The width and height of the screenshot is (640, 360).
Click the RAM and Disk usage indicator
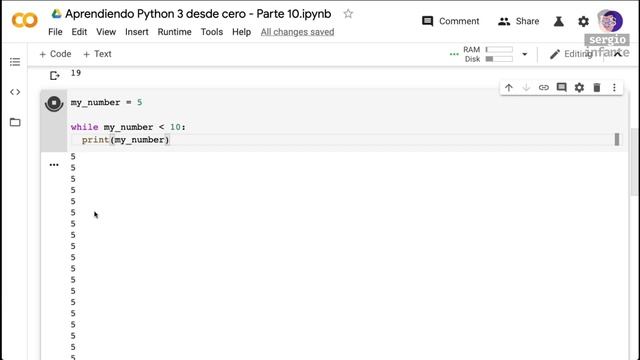click(488, 54)
